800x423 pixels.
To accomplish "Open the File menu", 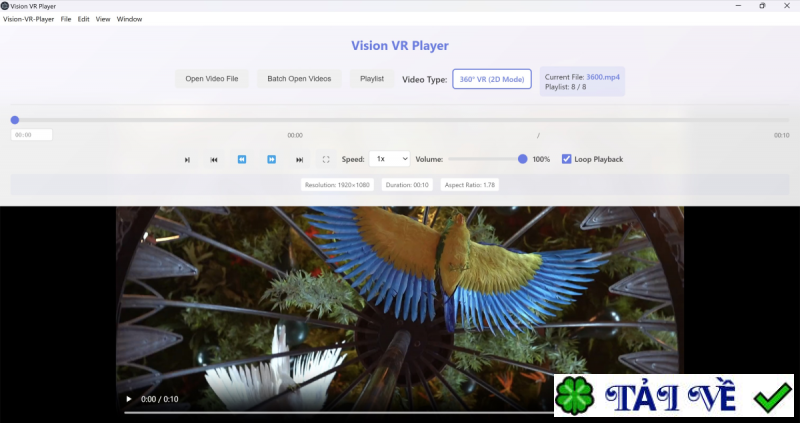I will (x=66, y=19).
